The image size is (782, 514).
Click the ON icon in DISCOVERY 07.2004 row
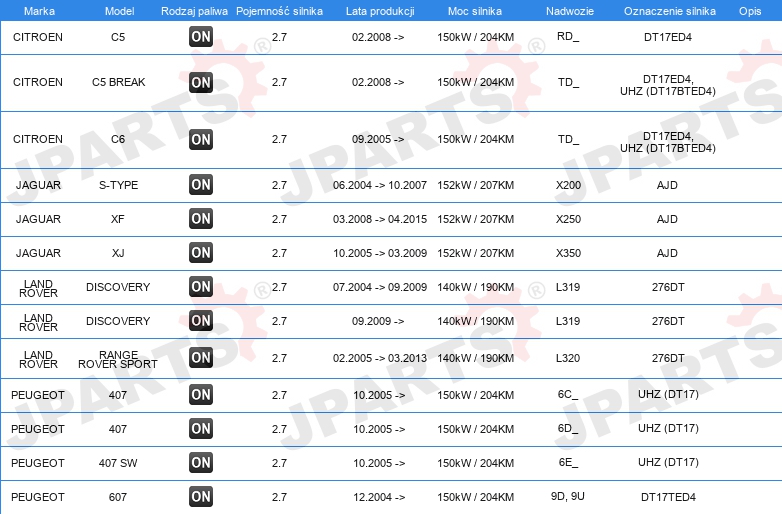(201, 287)
